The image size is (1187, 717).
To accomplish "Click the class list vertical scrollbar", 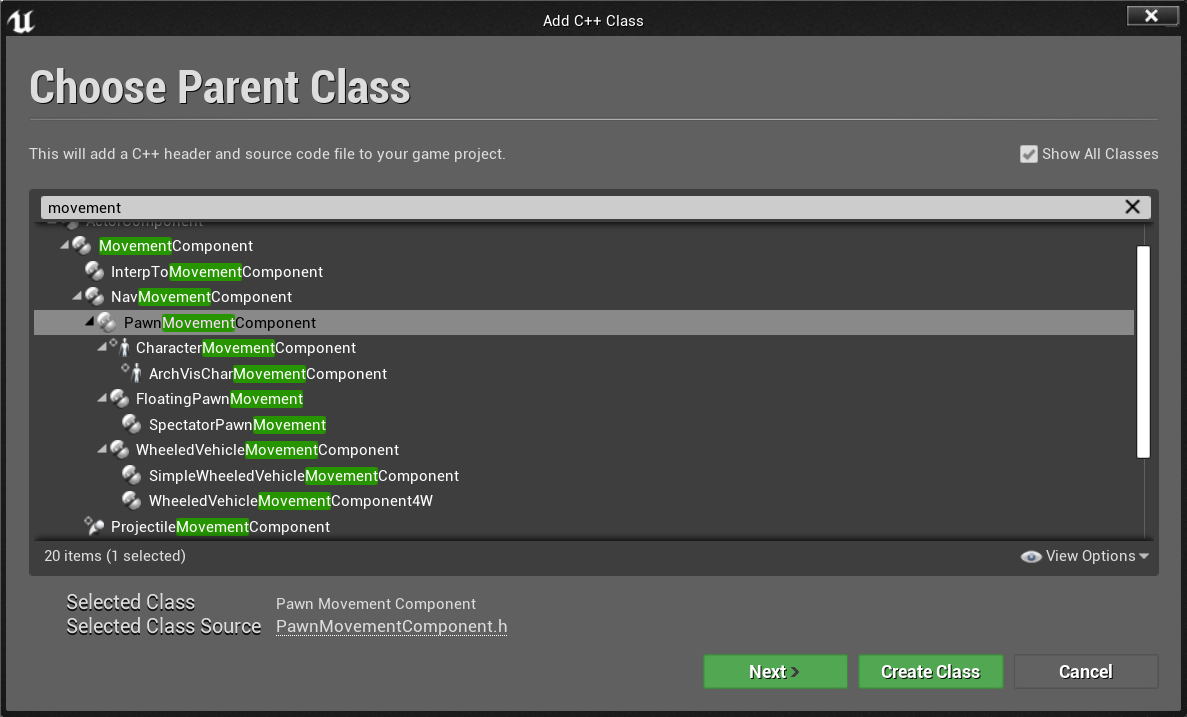I will tap(1143, 352).
